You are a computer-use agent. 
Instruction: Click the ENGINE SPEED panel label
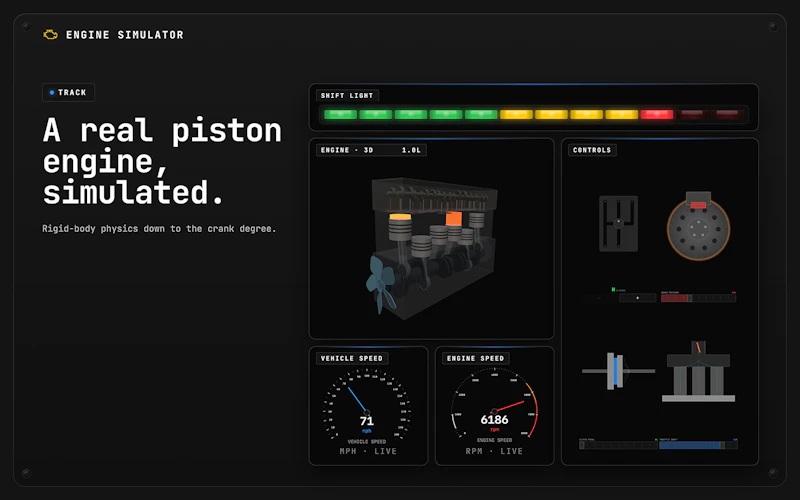pyautogui.click(x=476, y=358)
